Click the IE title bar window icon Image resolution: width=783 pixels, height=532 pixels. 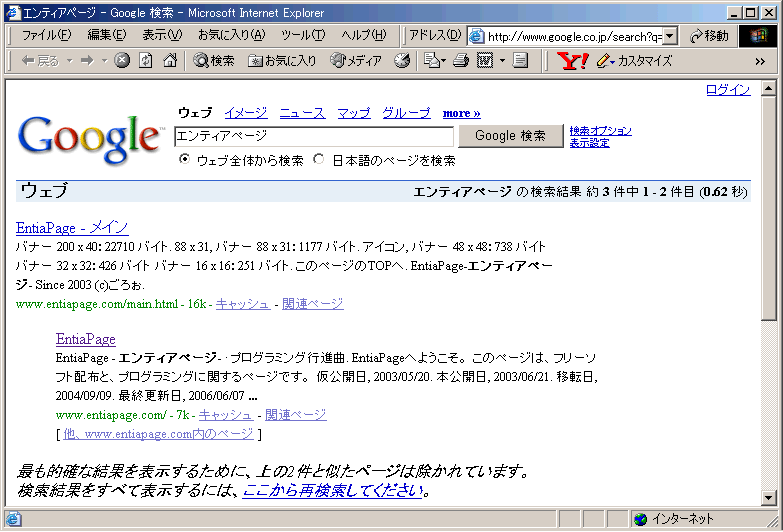click(x=13, y=12)
